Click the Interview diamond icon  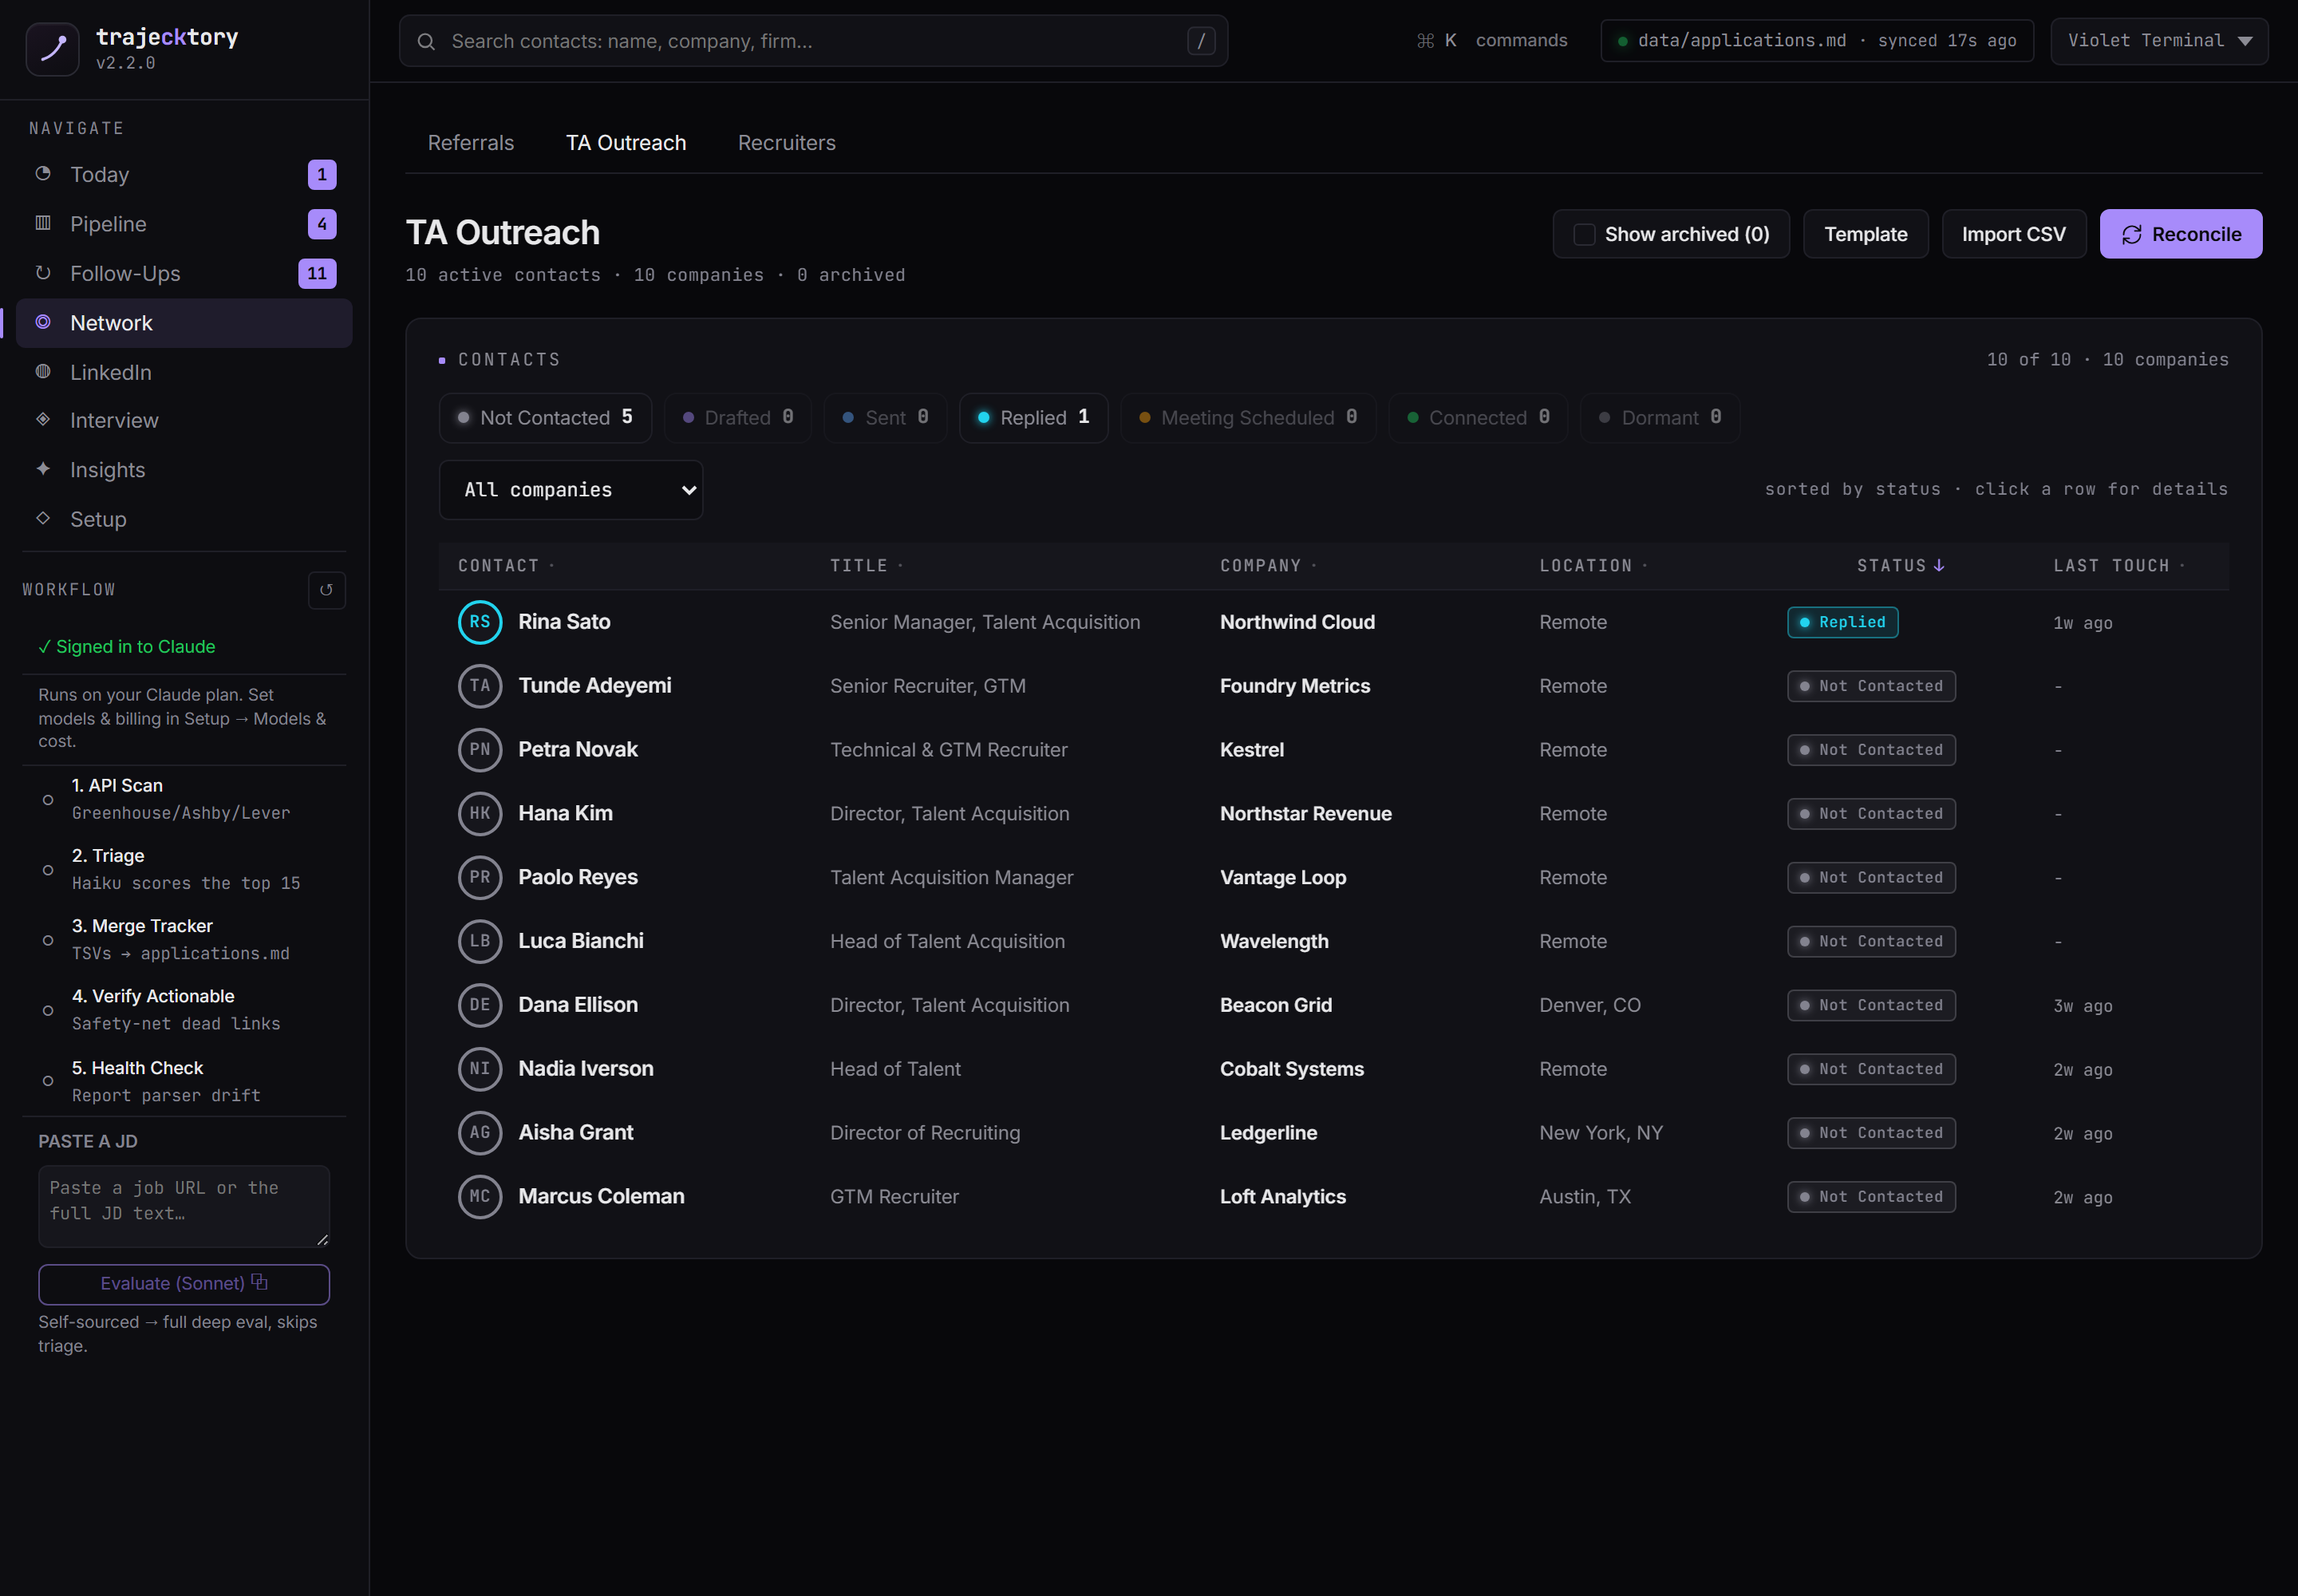click(43, 419)
